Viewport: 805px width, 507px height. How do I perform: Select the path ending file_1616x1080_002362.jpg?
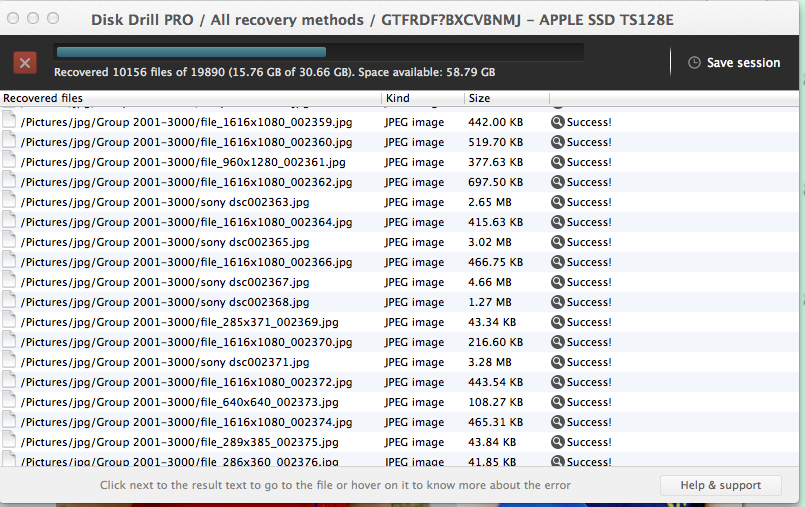(x=186, y=182)
